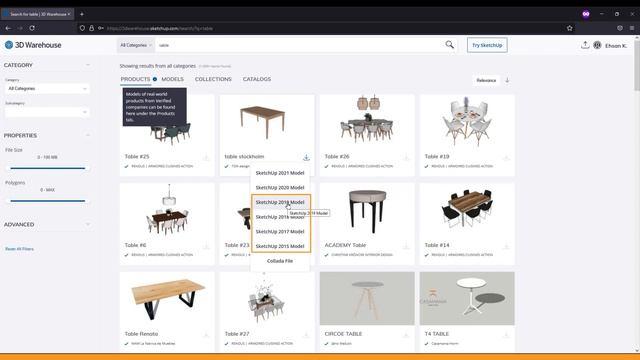The image size is (640, 360).
Task: Click download icon on Table #6
Action: tap(206, 246)
